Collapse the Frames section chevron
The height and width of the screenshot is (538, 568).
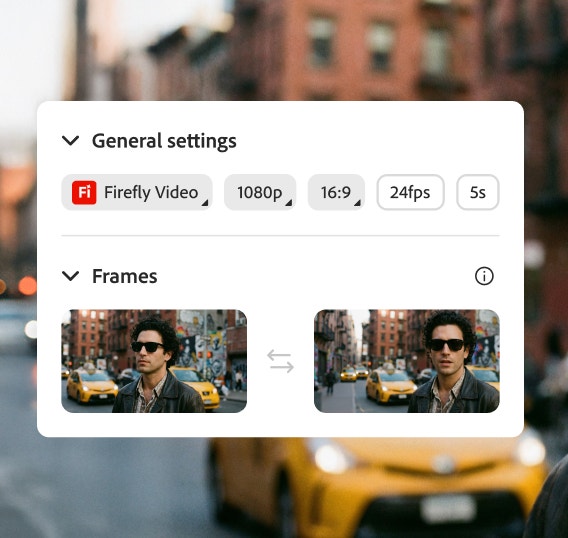71,276
